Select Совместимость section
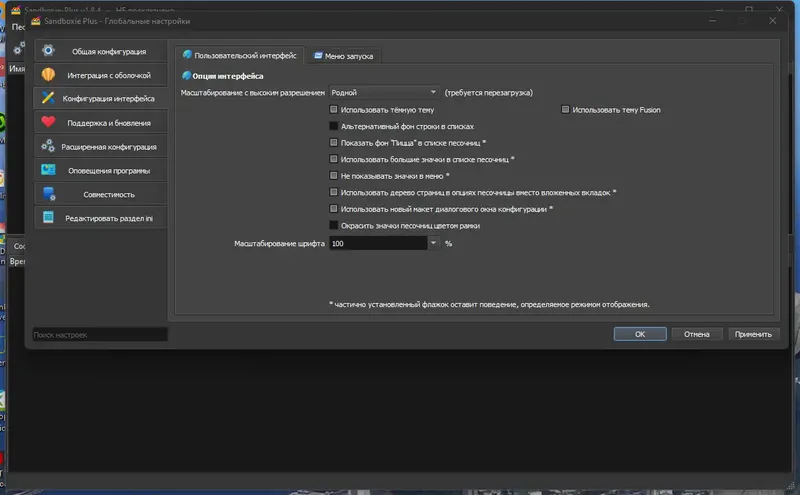Screen dimensions: 800x495 coord(101,194)
